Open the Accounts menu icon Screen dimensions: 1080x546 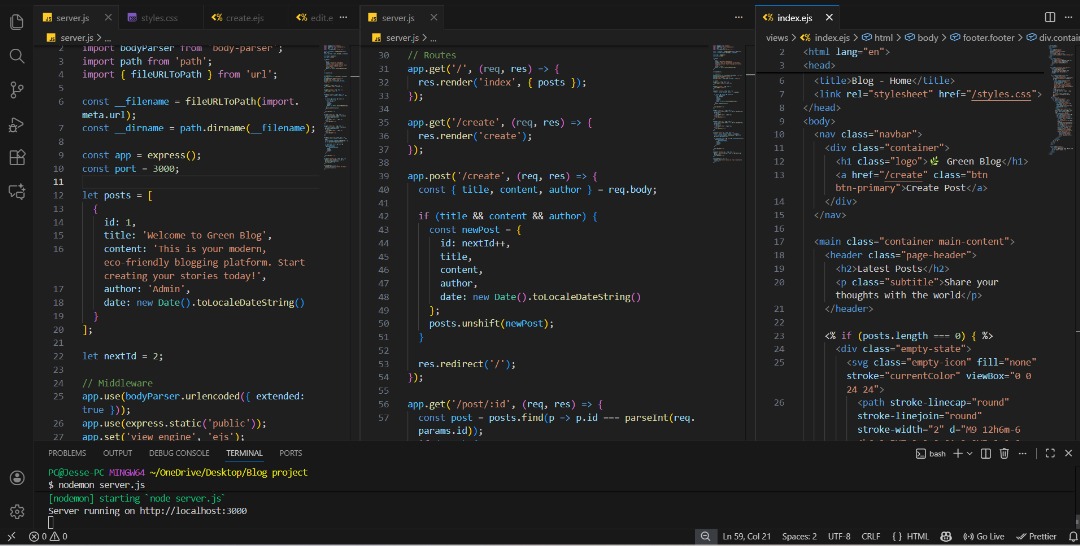pos(17,478)
